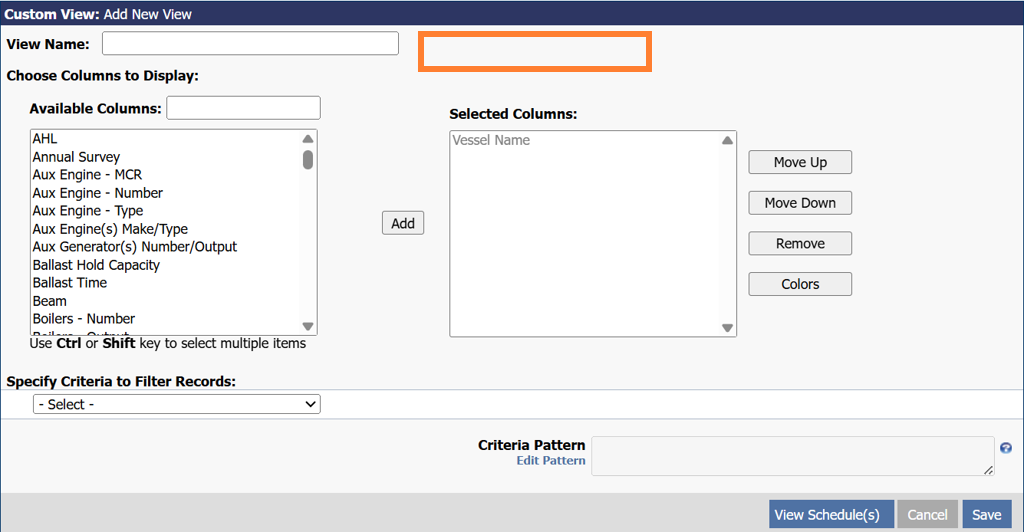Select Annual Survey column option
This screenshot has width=1024, height=532.
point(76,157)
